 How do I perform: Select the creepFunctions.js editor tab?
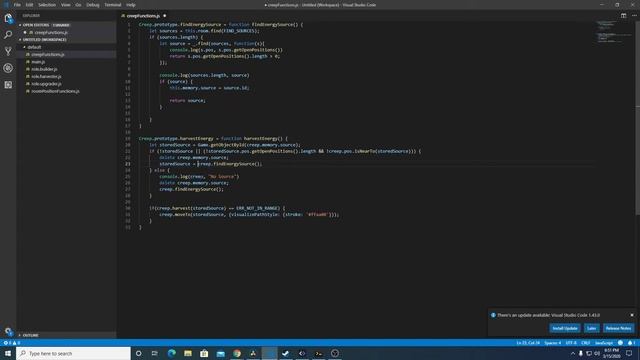coord(144,16)
